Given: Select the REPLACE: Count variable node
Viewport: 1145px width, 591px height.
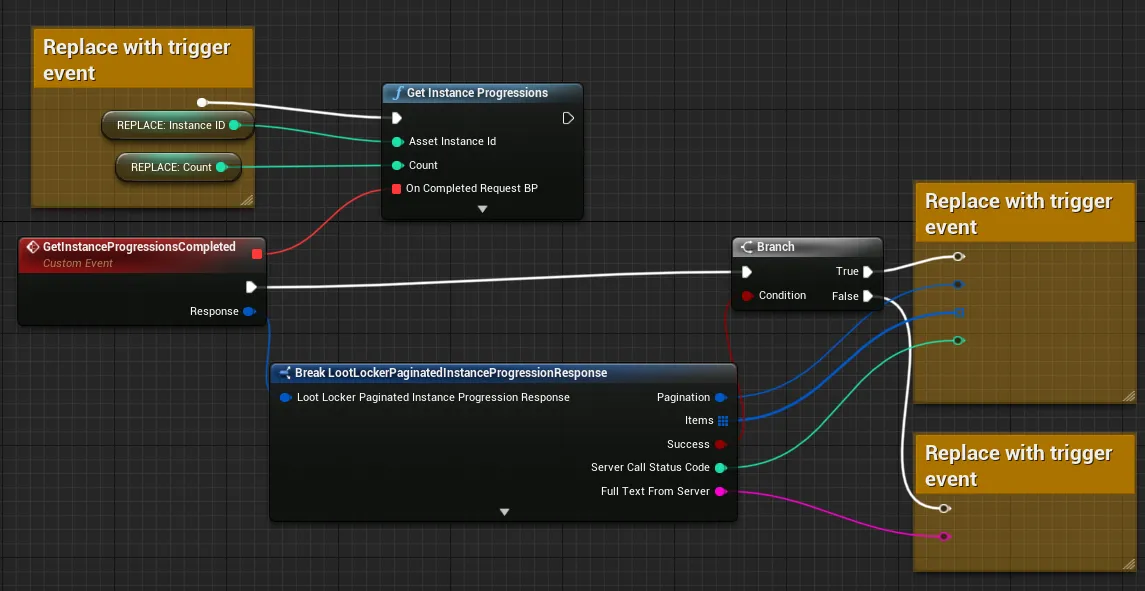Looking at the screenshot, I should pos(178,167).
